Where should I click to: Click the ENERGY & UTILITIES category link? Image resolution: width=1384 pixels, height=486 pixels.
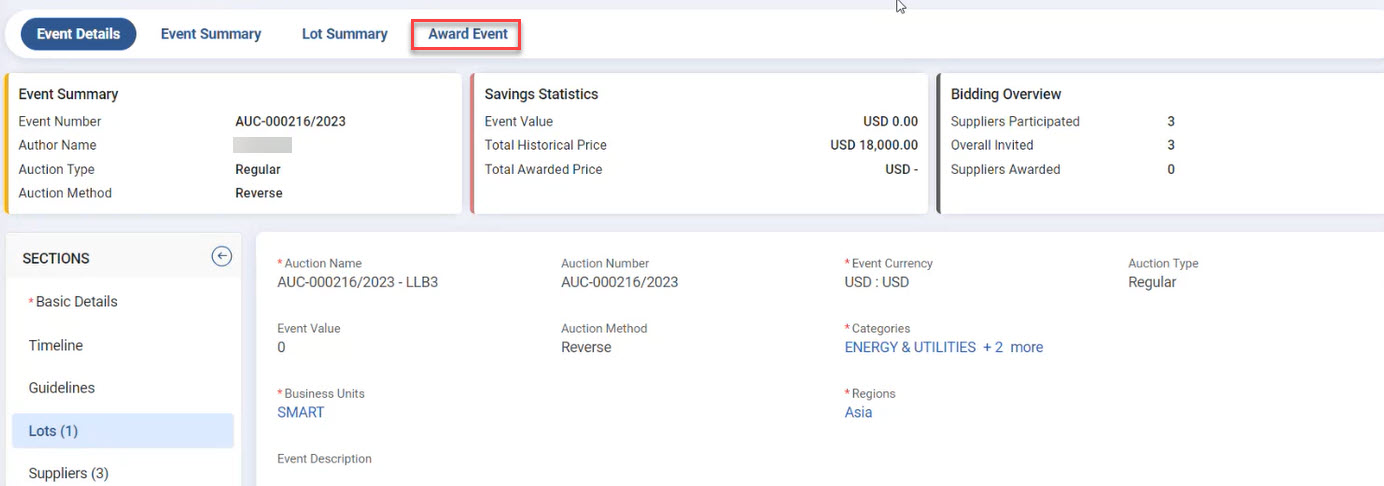910,348
